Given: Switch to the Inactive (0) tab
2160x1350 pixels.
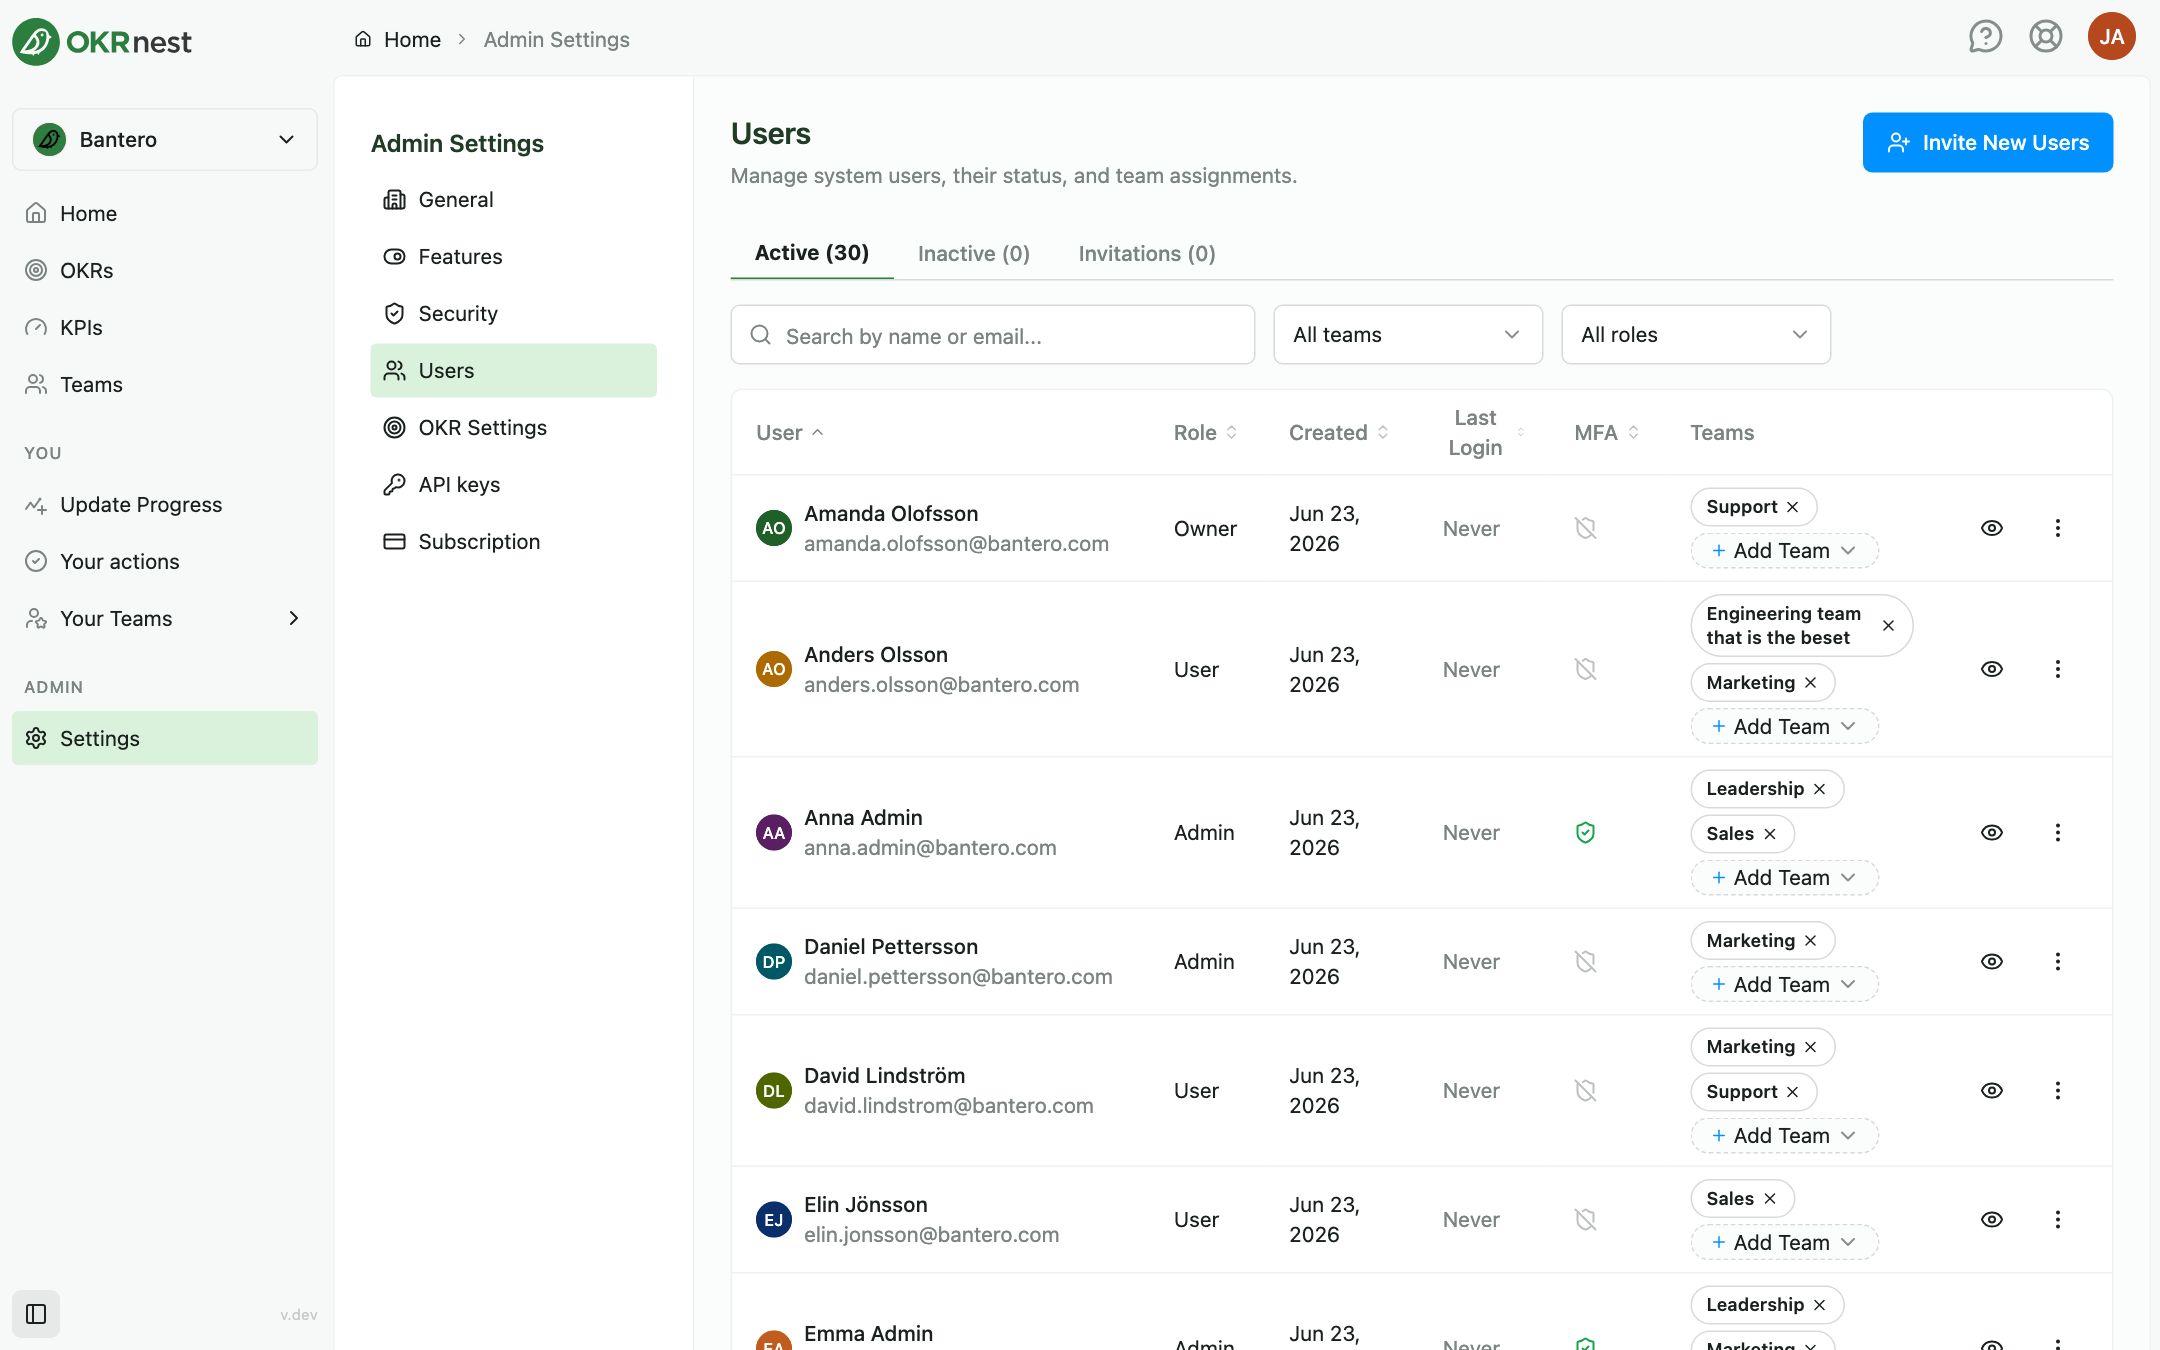Looking at the screenshot, I should (x=973, y=254).
